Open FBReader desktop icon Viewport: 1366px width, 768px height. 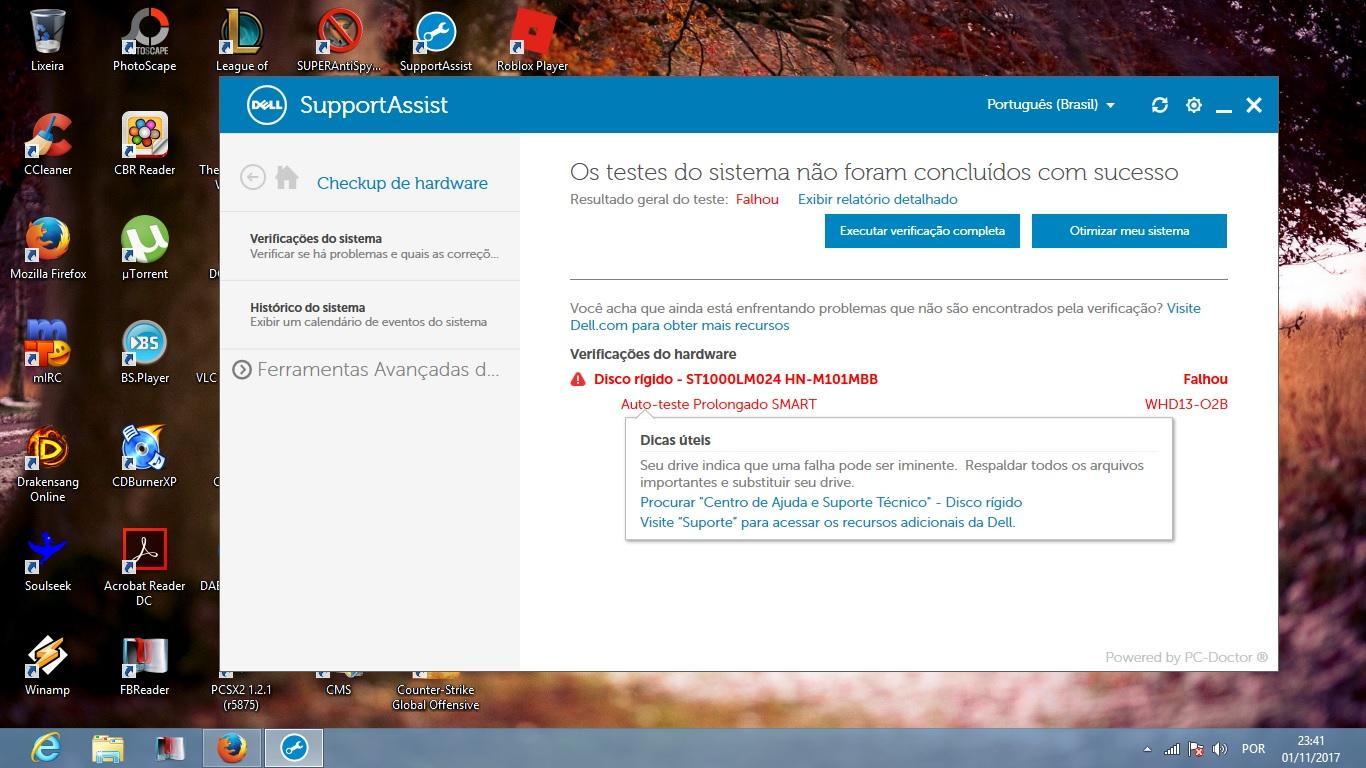click(144, 664)
